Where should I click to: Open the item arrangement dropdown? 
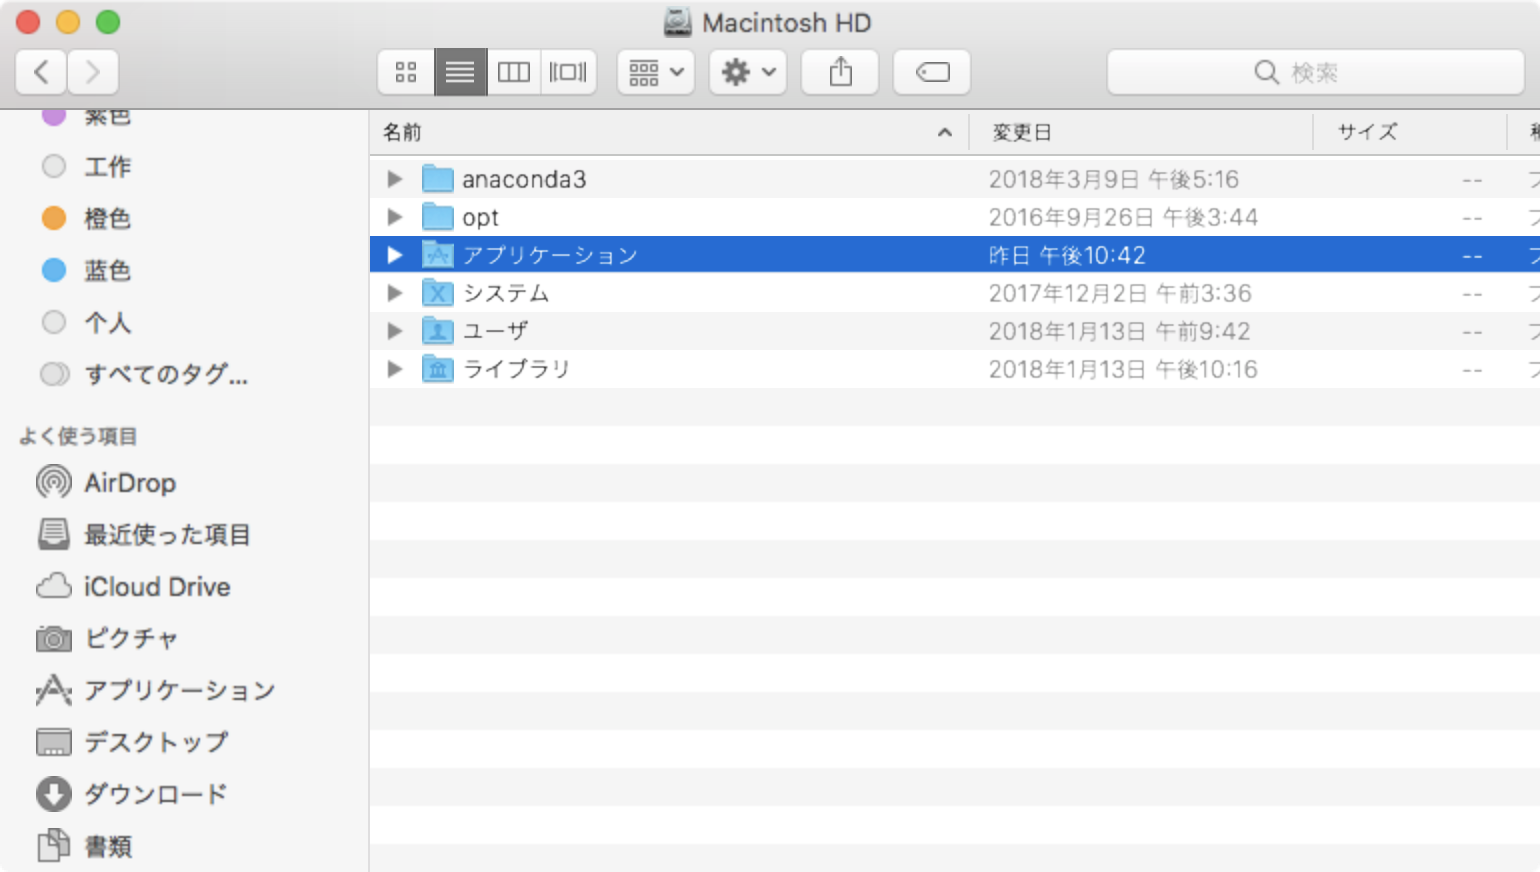(x=656, y=72)
